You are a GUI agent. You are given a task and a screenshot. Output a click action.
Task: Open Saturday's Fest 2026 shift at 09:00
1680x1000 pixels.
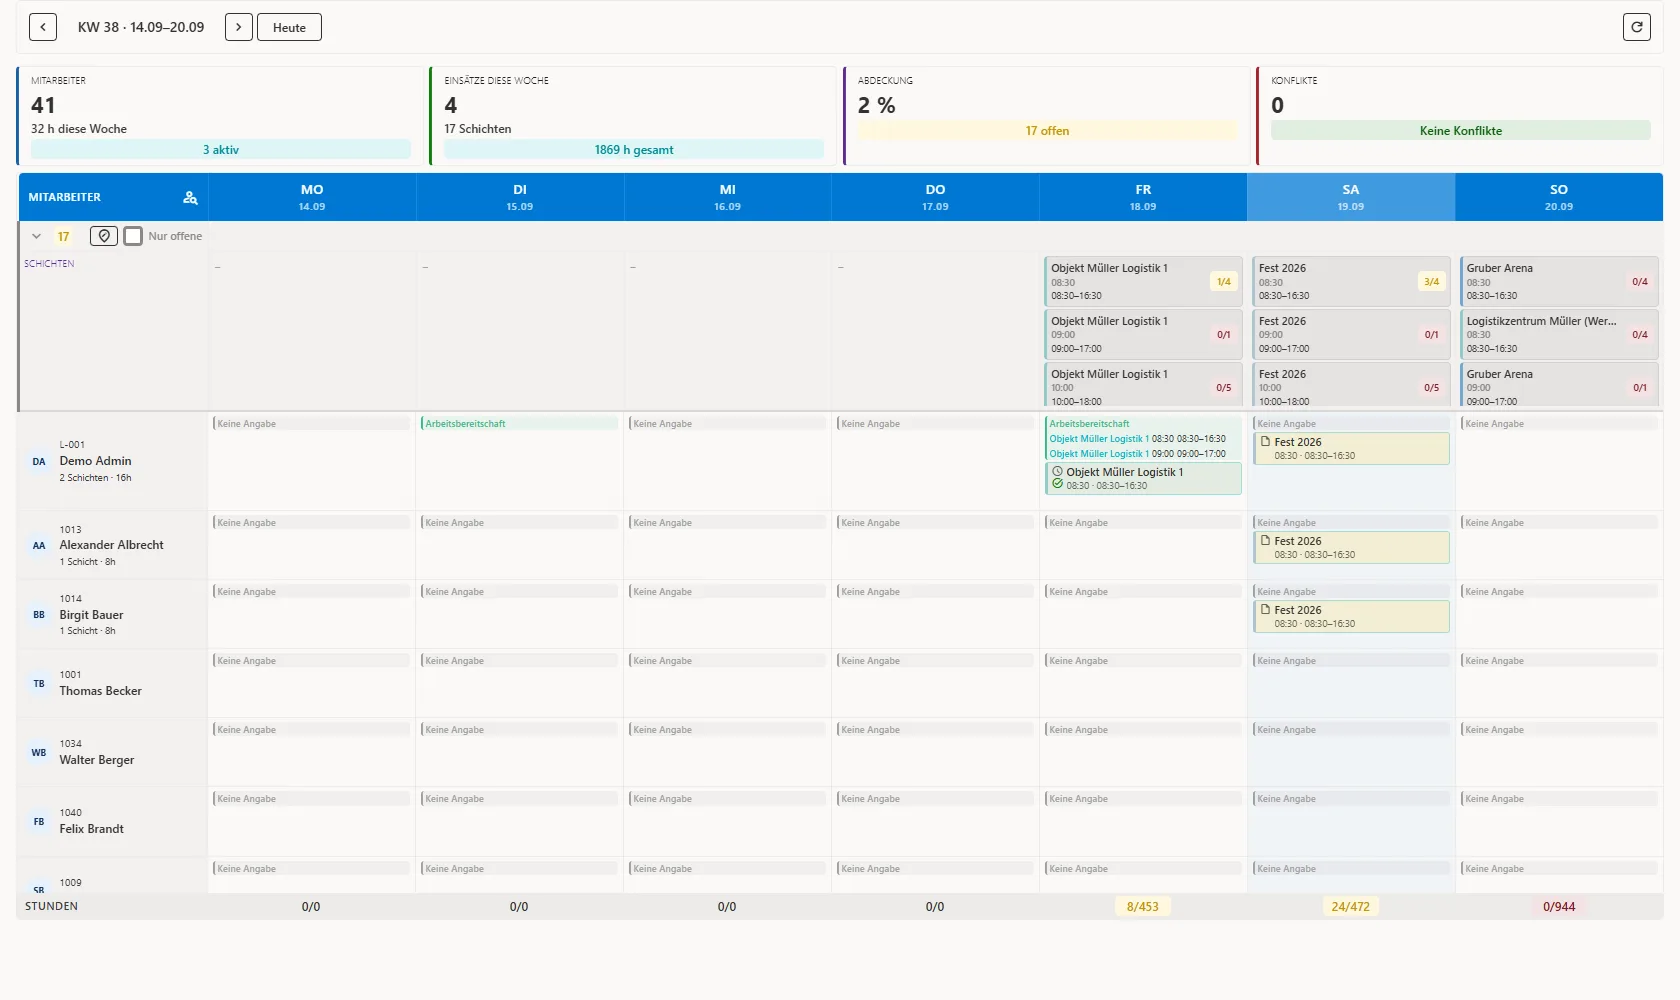pos(1351,334)
